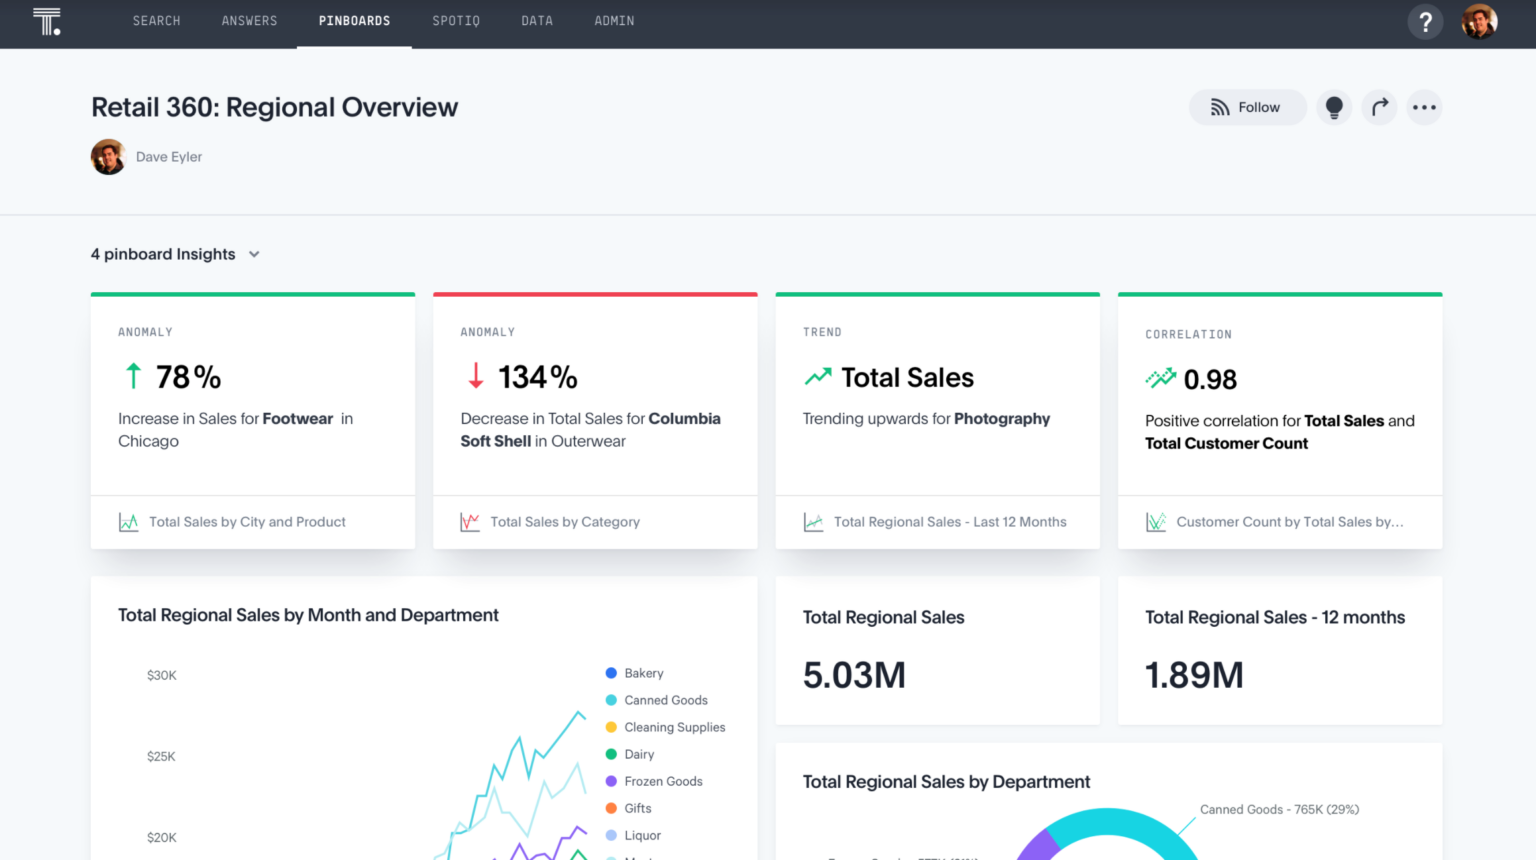The image size is (1536, 860).
Task: Open the ADMIN section
Action: click(x=614, y=21)
